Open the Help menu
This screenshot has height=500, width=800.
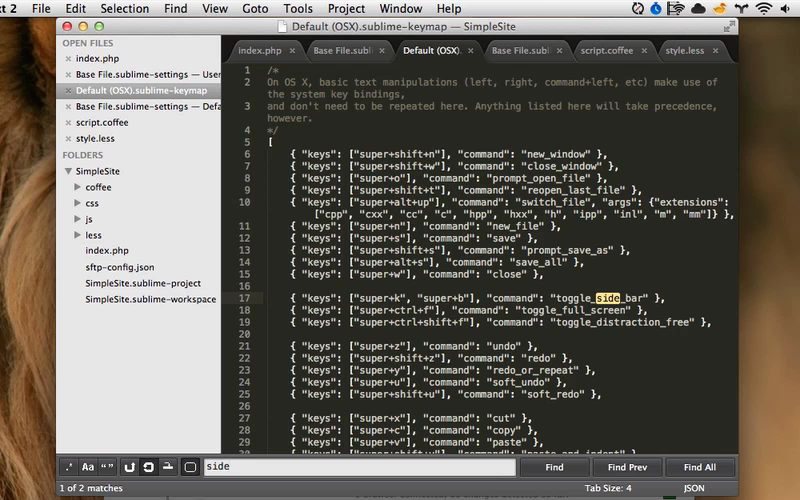pos(449,9)
